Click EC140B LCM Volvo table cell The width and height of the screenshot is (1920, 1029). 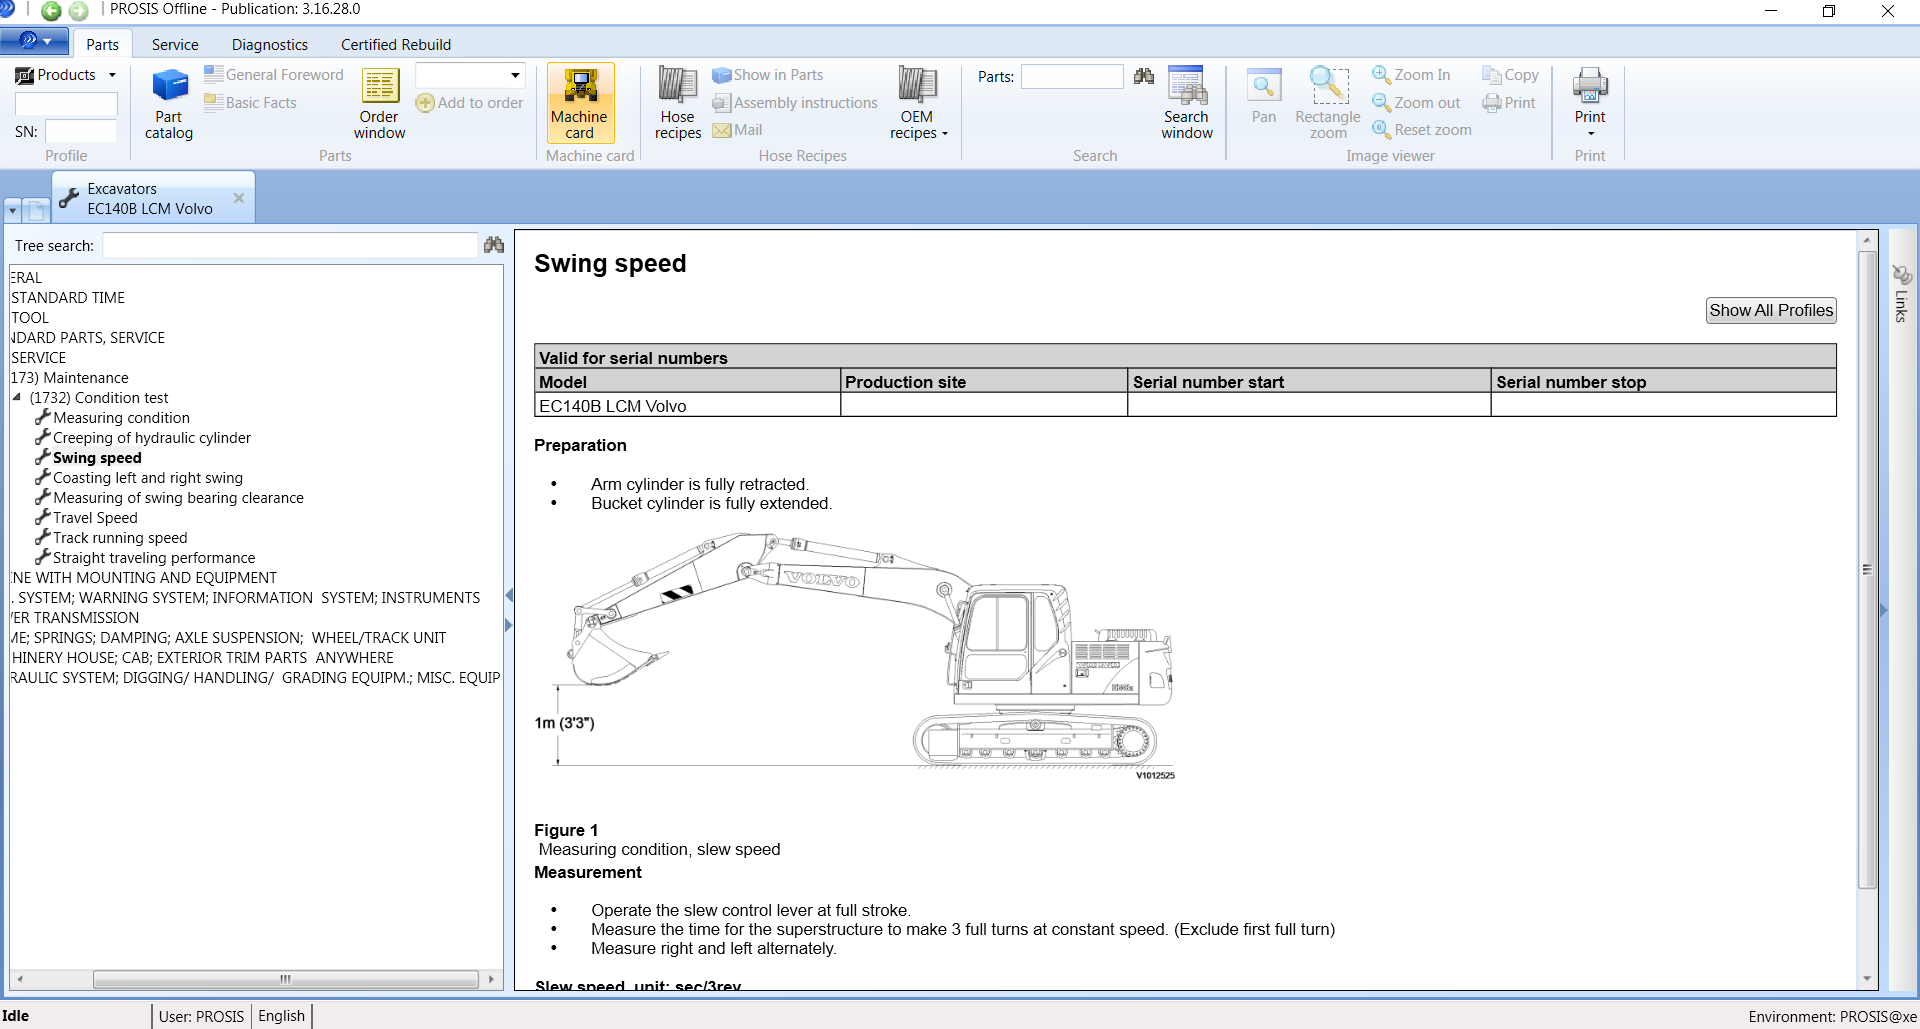[687, 406]
